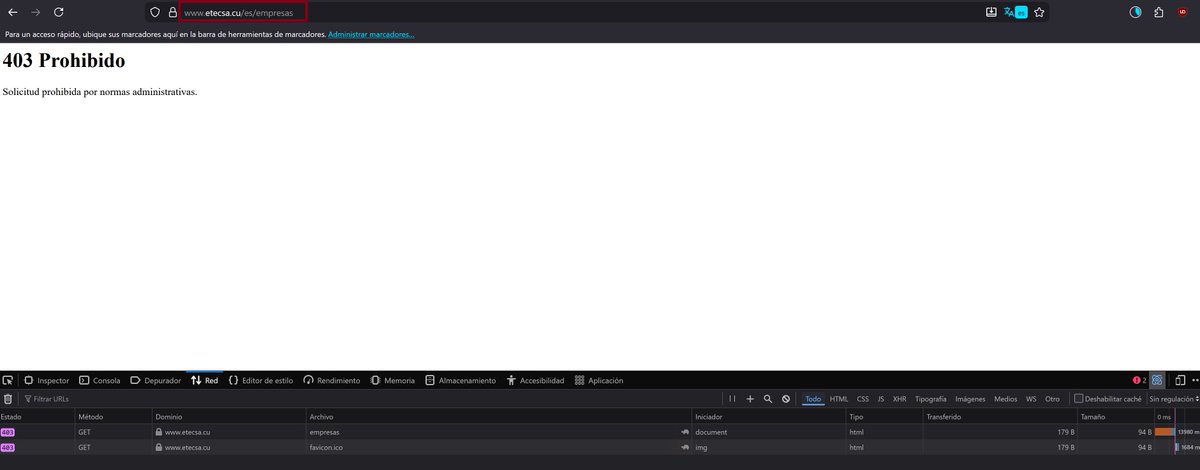Viewport: 1200px width, 470px height.
Task: Filter requests by HTML
Action: (838, 399)
